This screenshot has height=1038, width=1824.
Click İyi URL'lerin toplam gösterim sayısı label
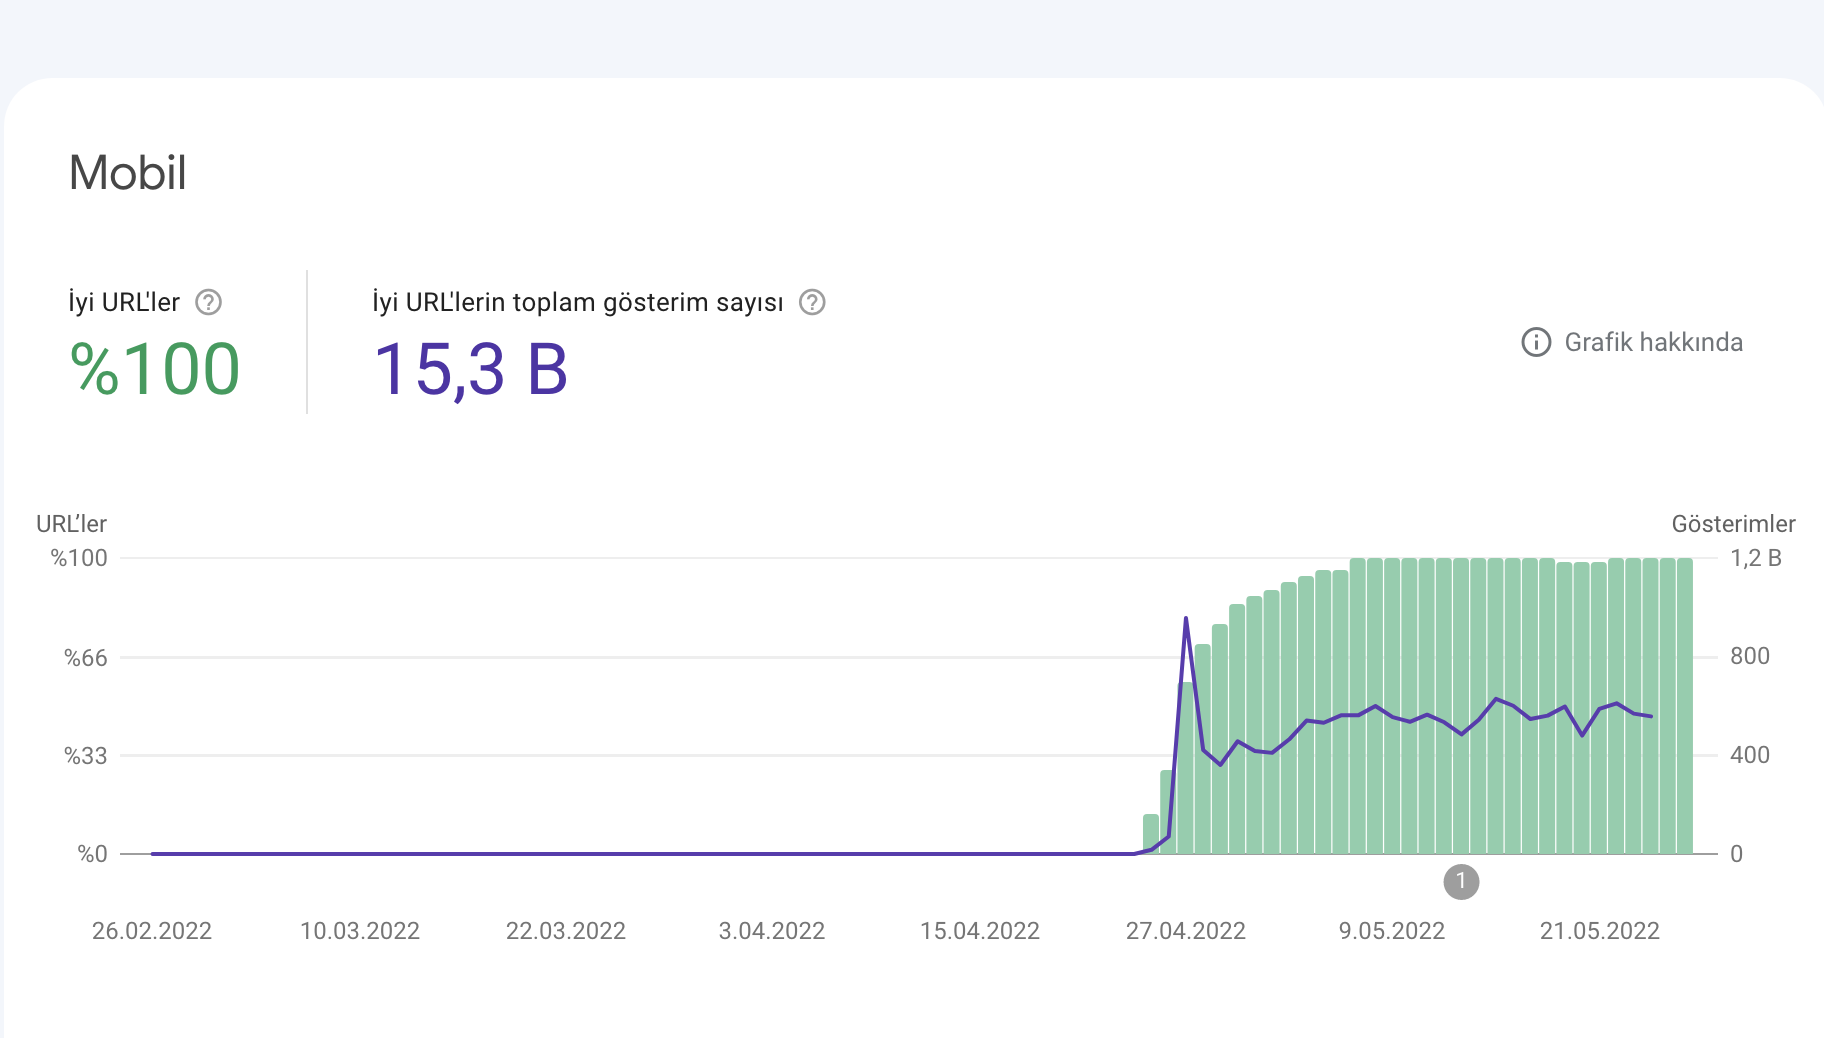[x=578, y=302]
